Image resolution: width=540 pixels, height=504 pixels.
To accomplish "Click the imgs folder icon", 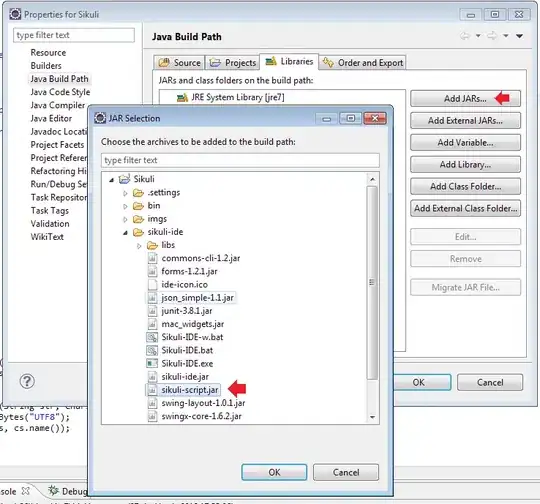I will pos(138,219).
